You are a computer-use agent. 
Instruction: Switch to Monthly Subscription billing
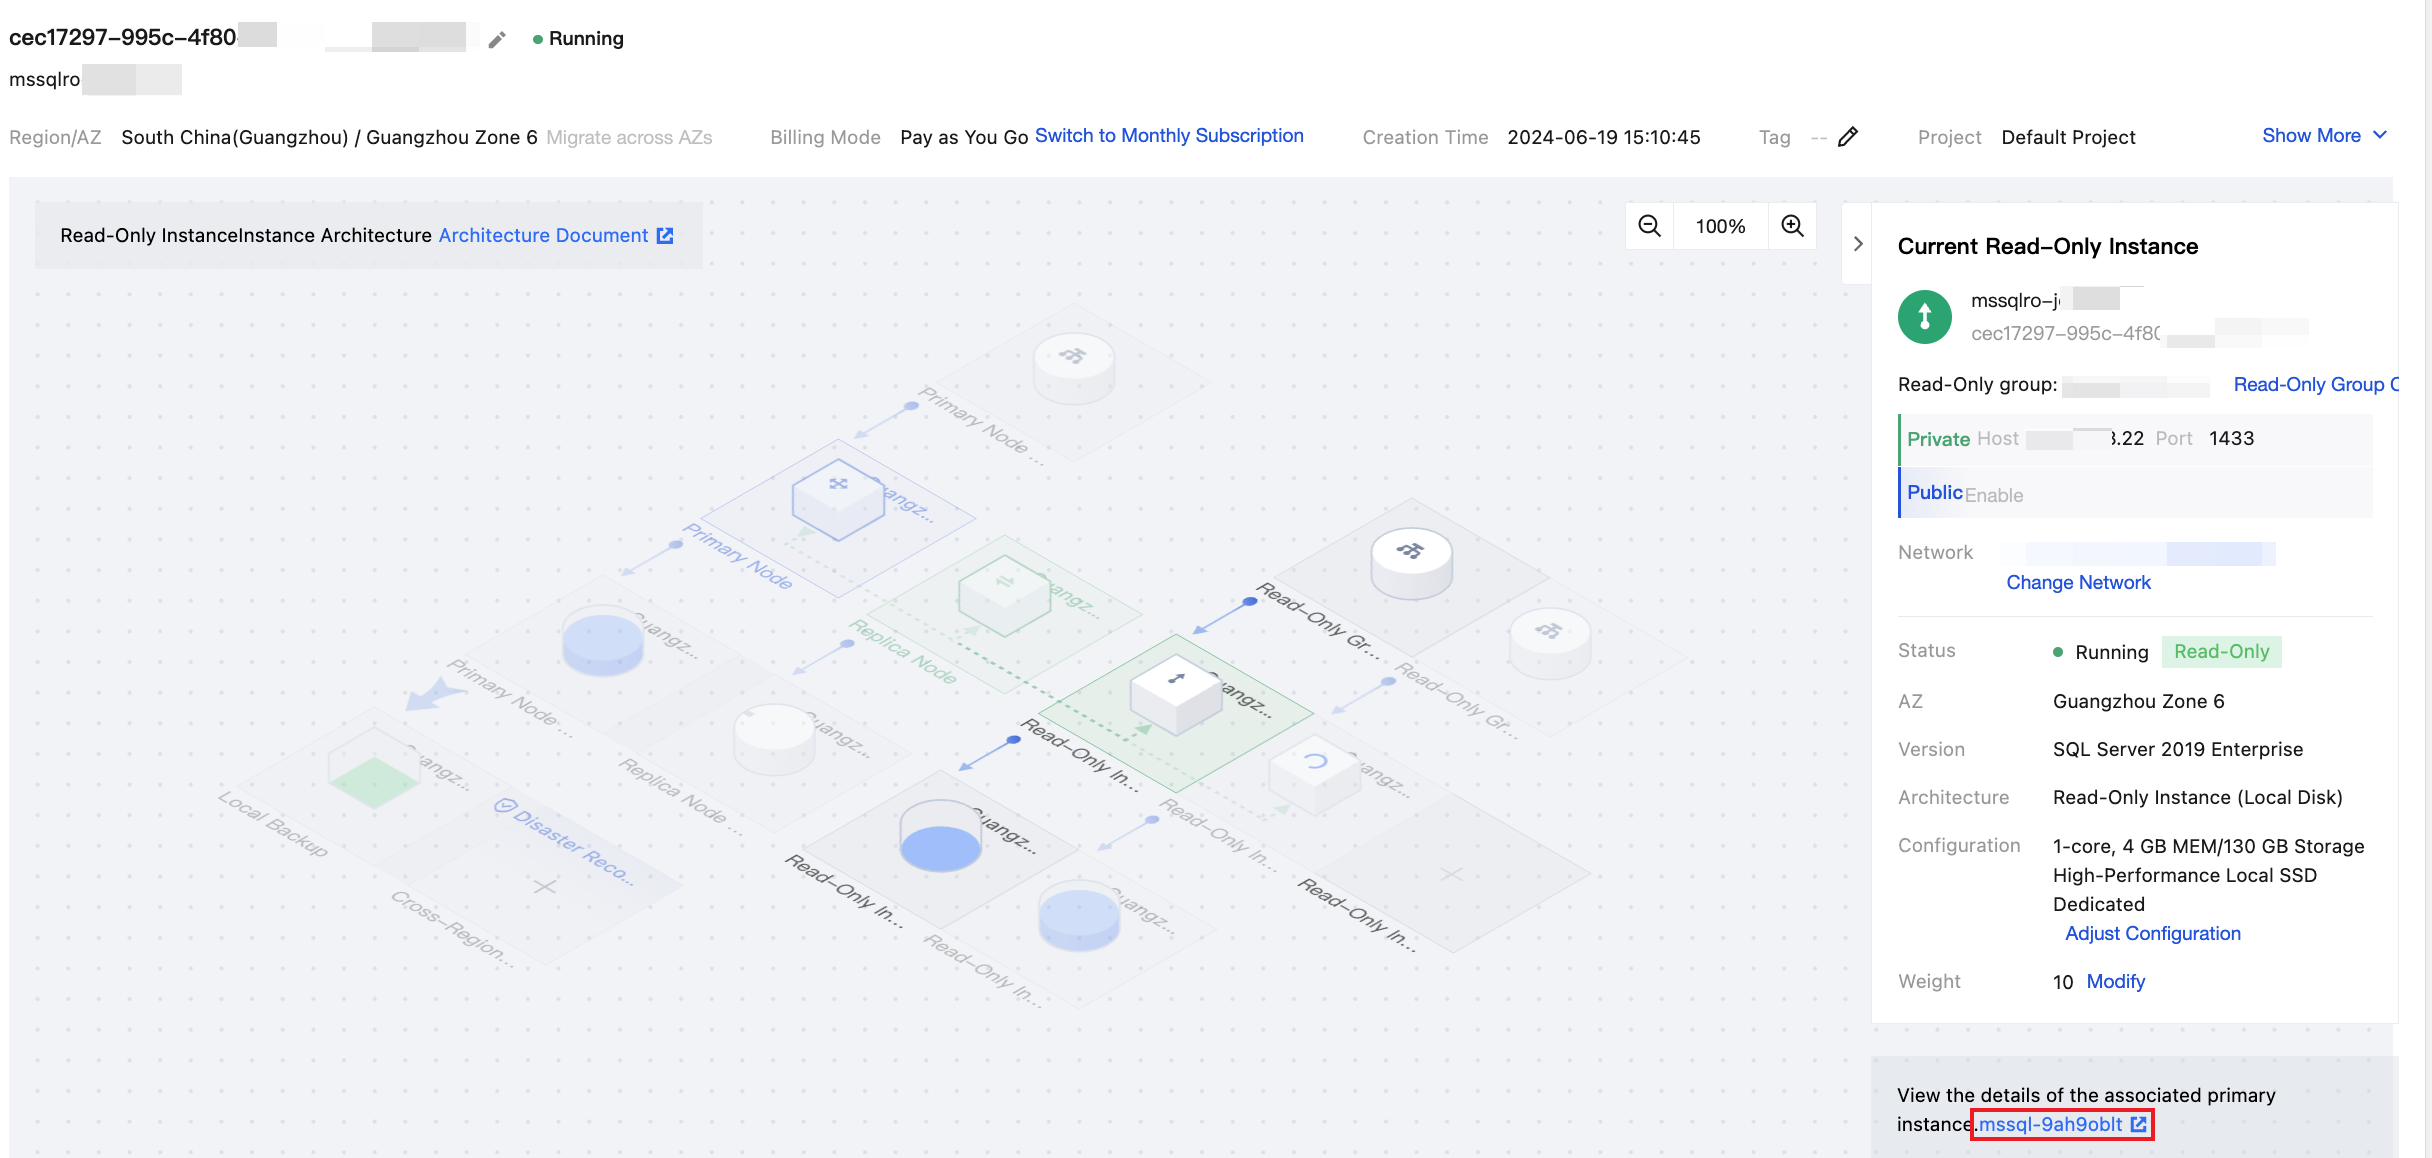(1169, 136)
